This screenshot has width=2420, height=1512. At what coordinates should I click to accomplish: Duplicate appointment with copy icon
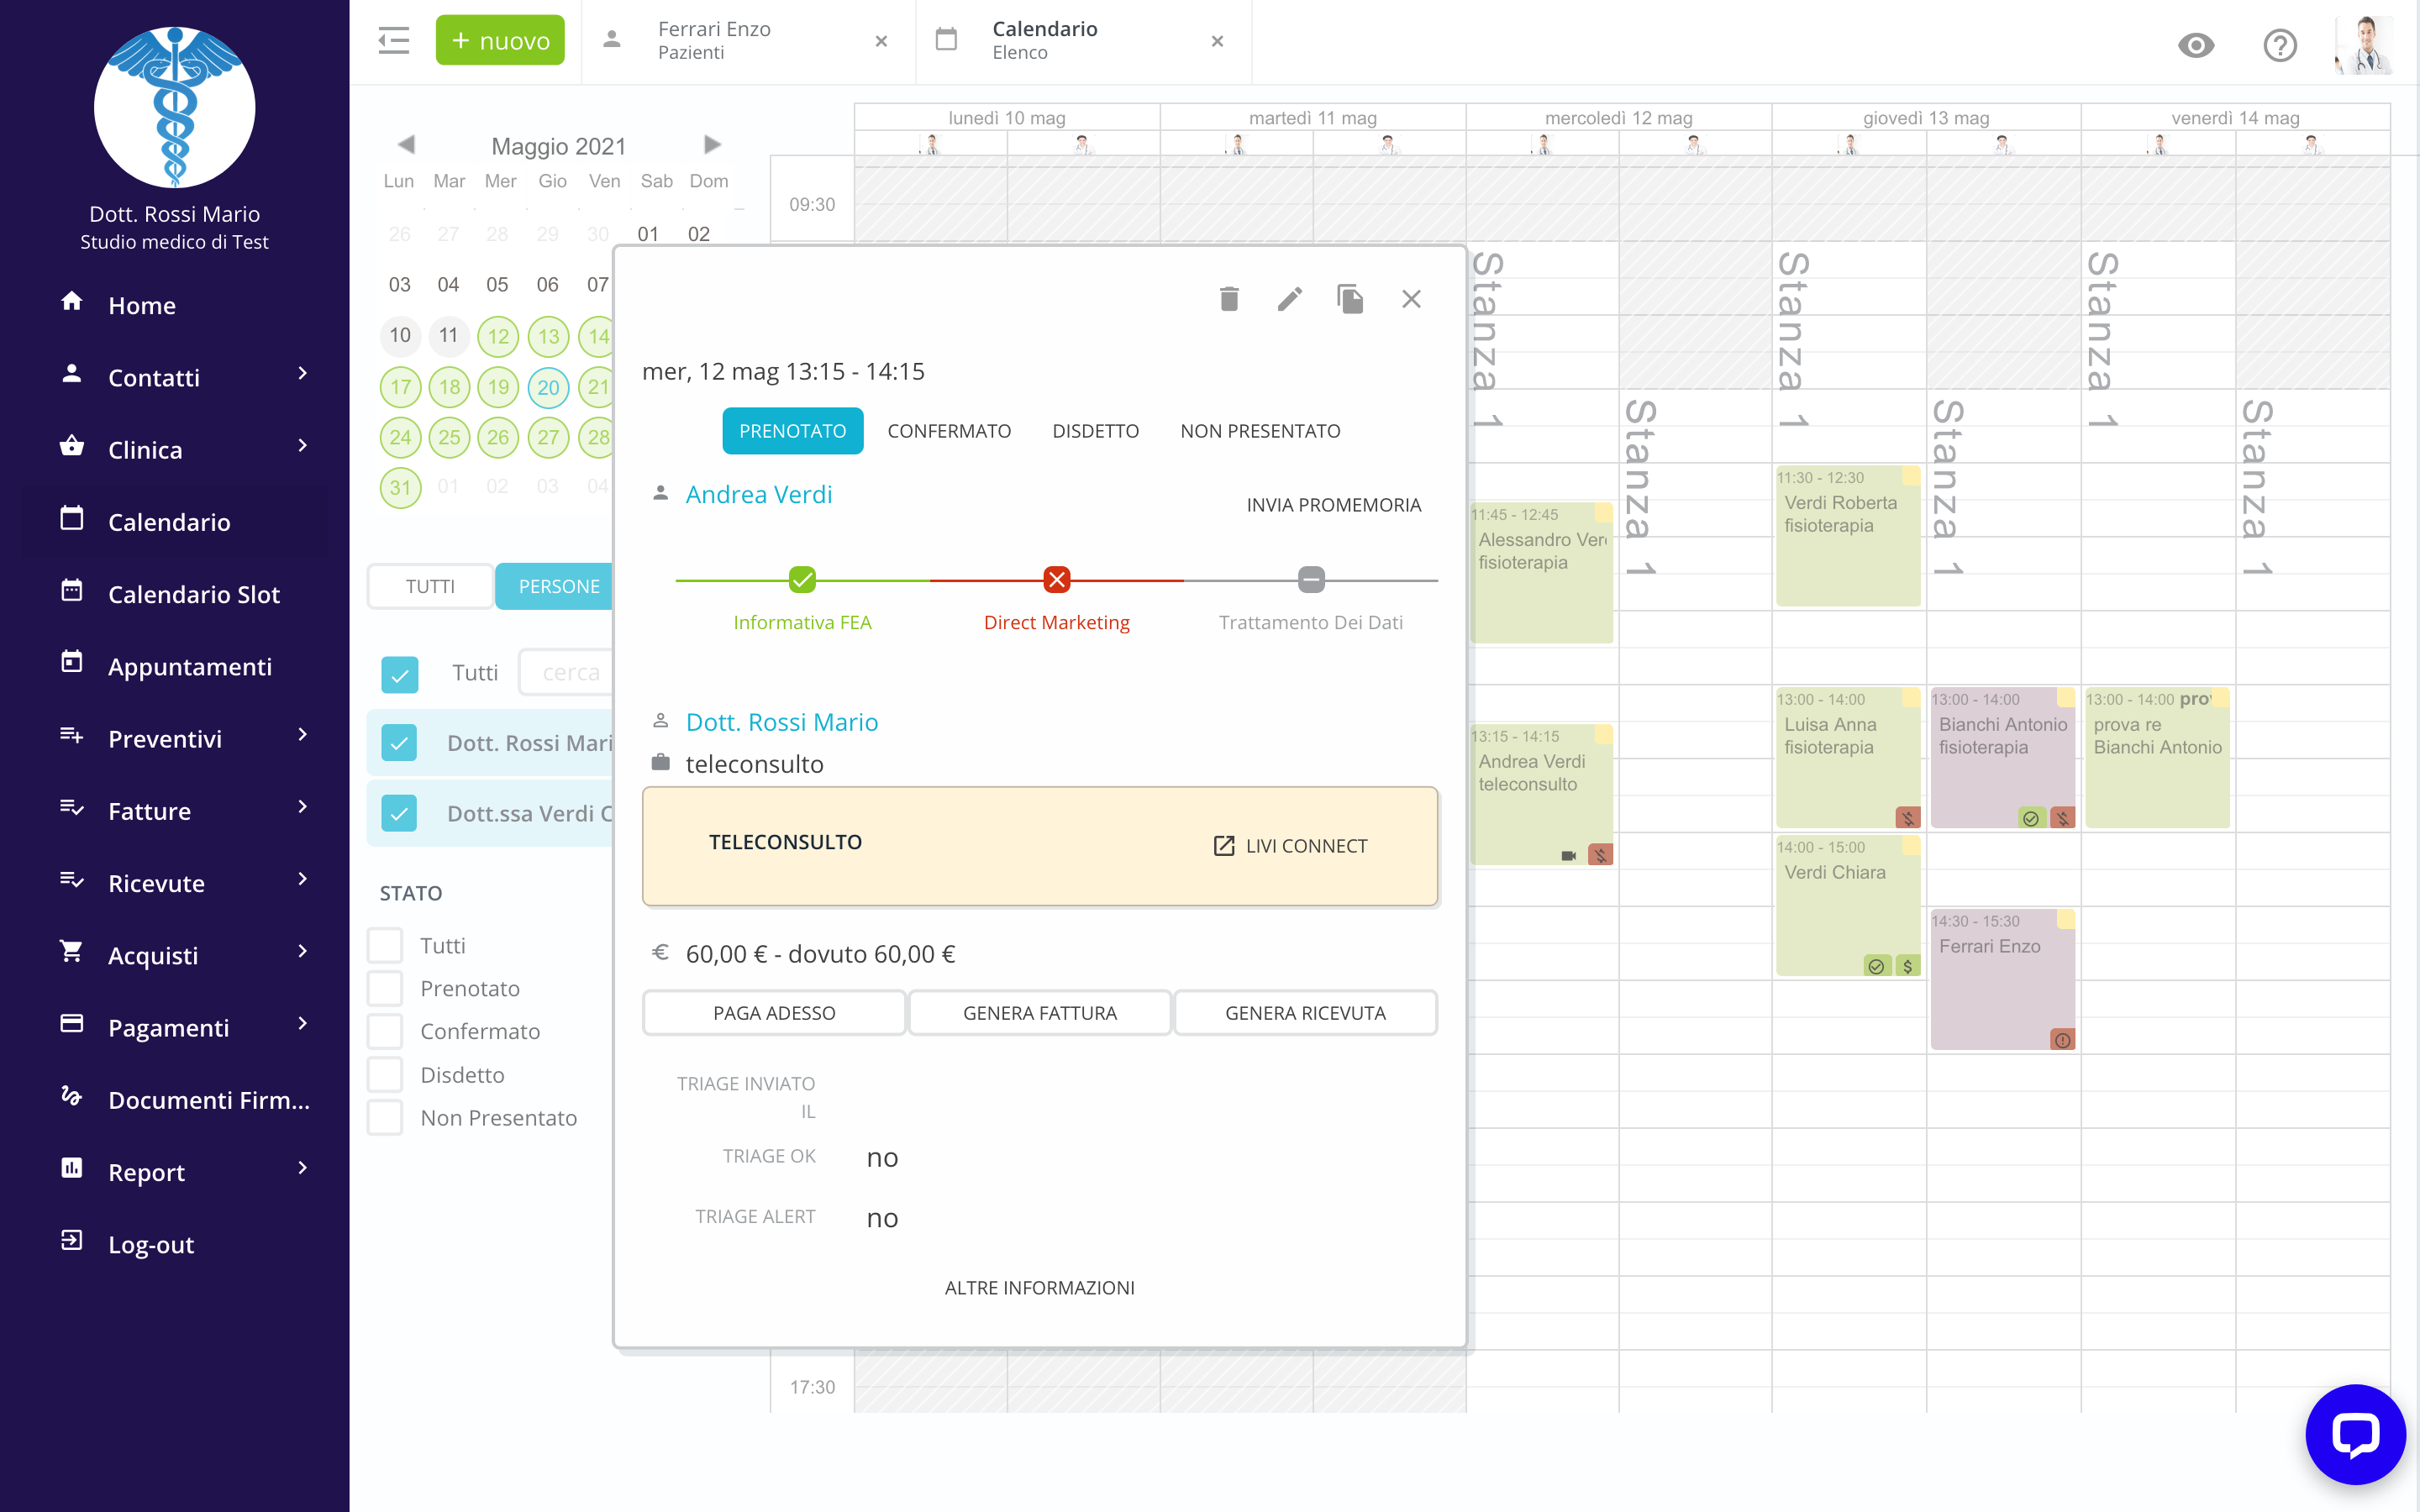(1350, 299)
